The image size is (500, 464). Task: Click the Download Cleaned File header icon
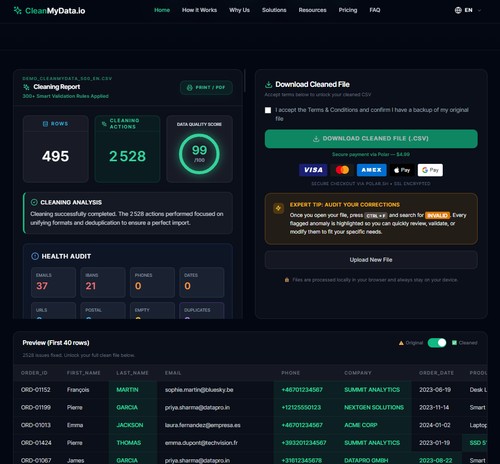pyautogui.click(x=268, y=85)
